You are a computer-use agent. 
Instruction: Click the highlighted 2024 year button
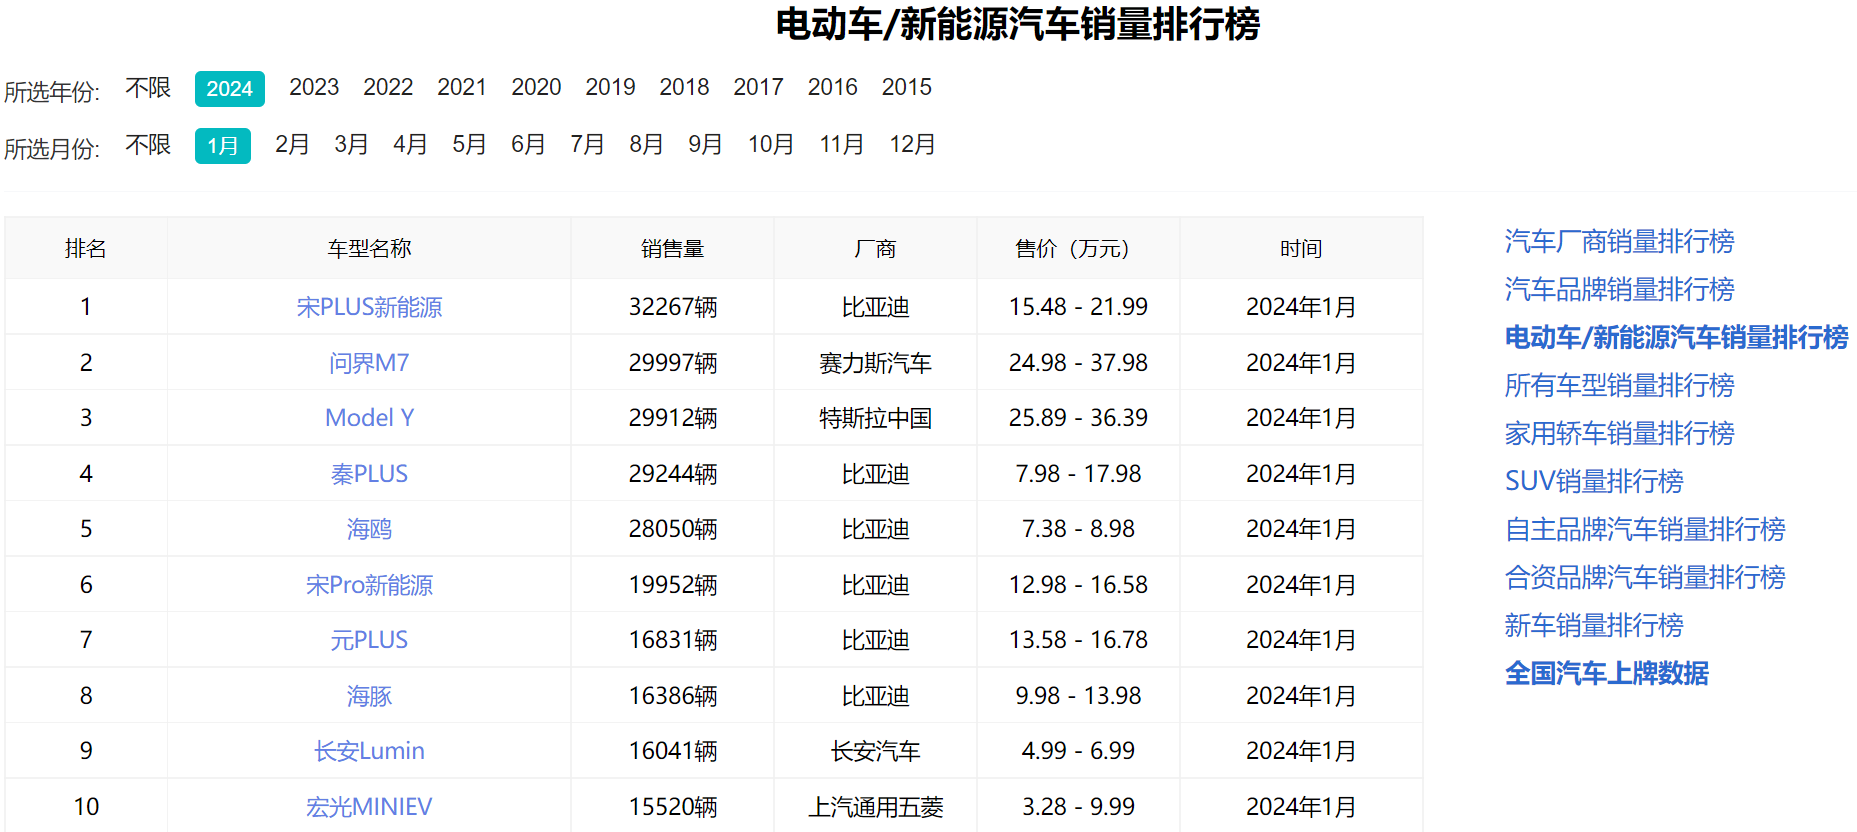(229, 89)
